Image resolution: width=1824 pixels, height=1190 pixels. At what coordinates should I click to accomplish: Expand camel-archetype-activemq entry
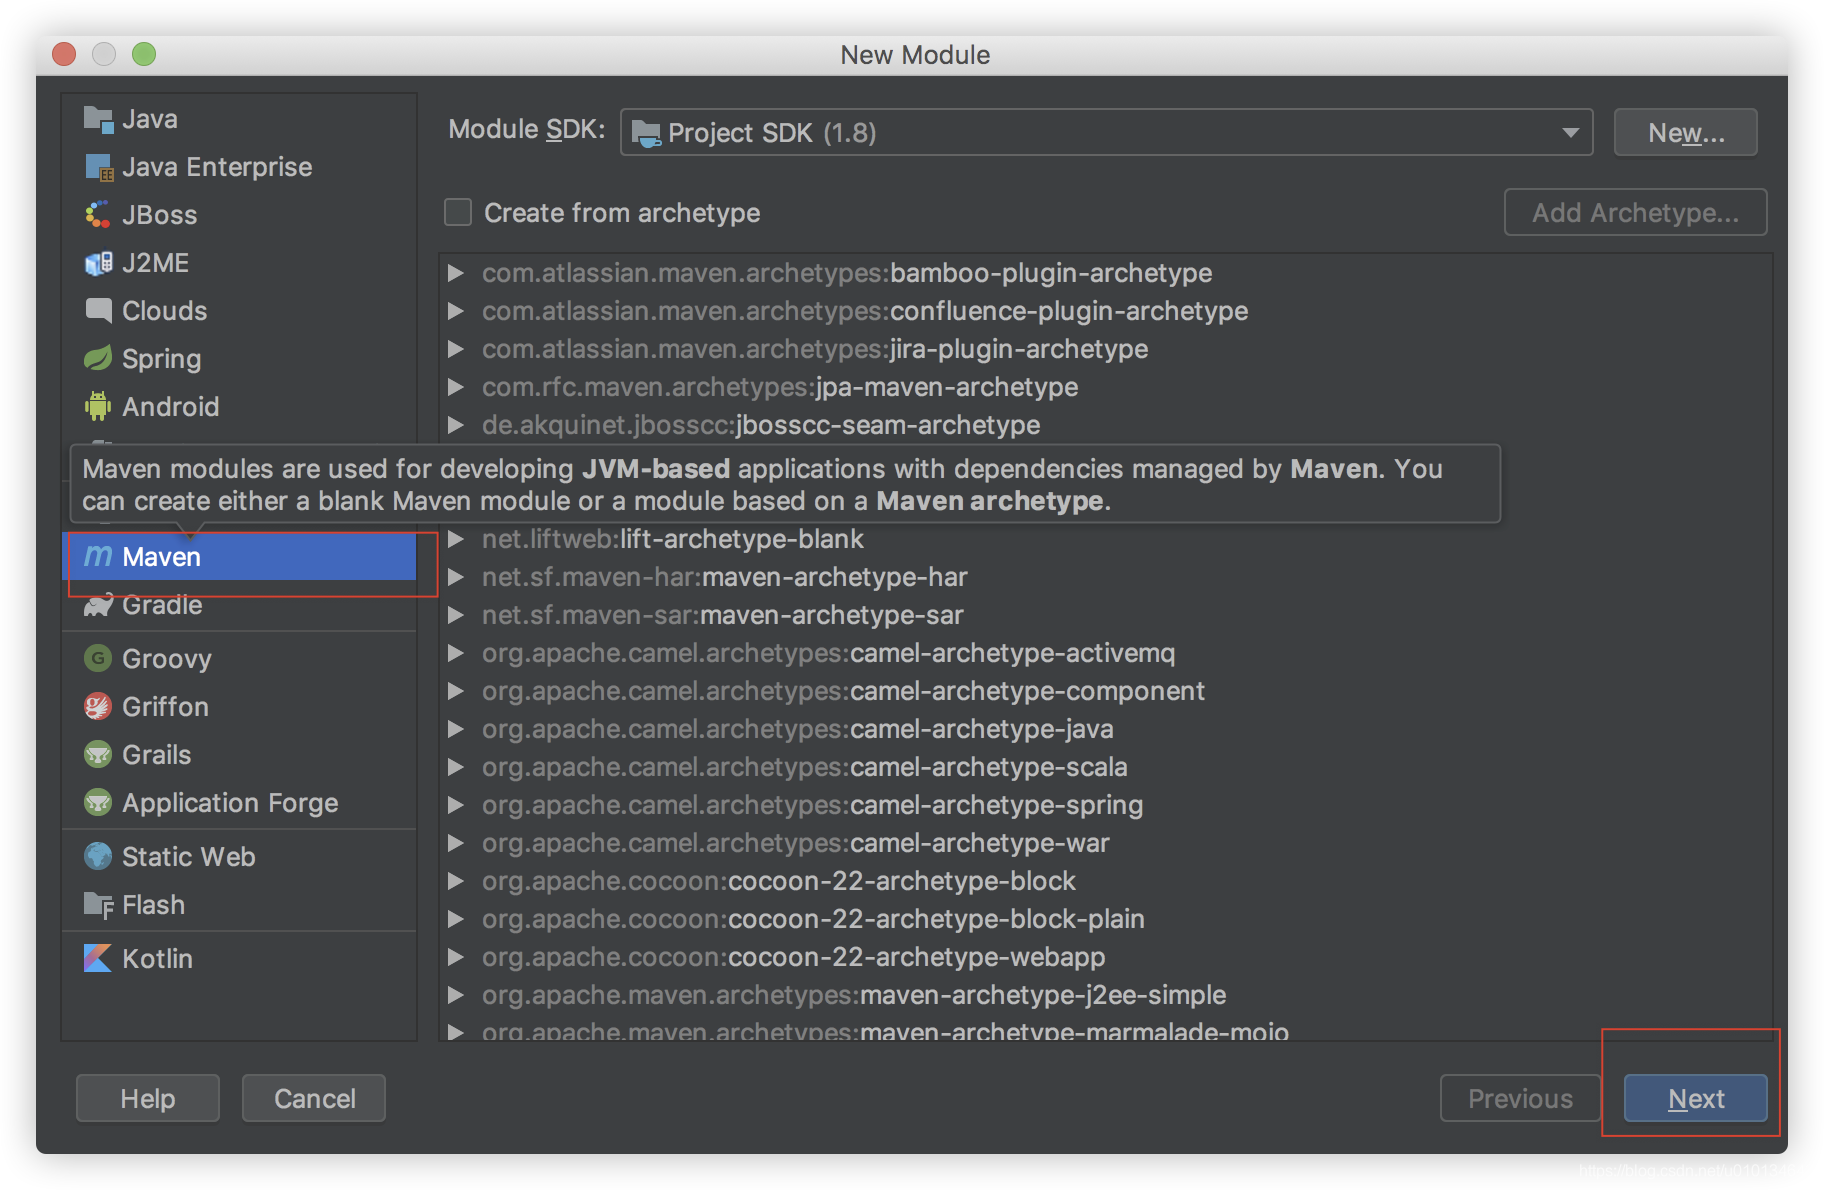coord(456,653)
